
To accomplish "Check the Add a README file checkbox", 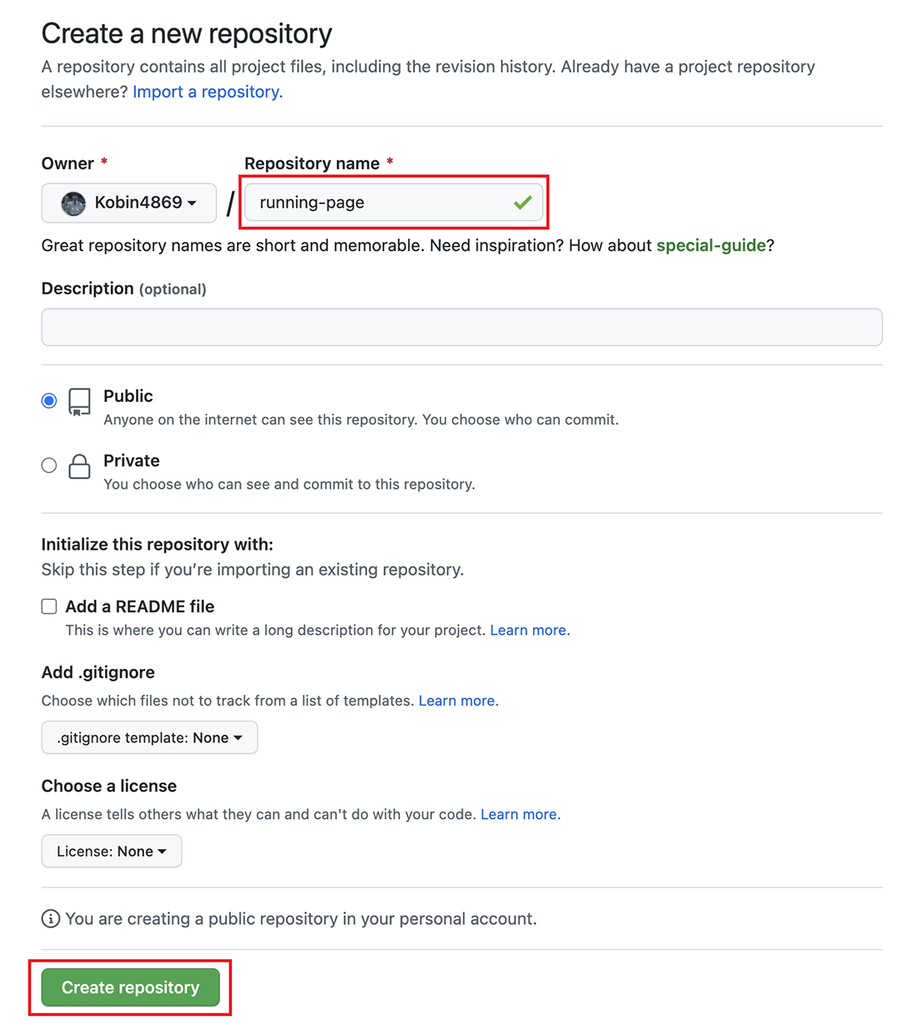I will click(x=49, y=606).
